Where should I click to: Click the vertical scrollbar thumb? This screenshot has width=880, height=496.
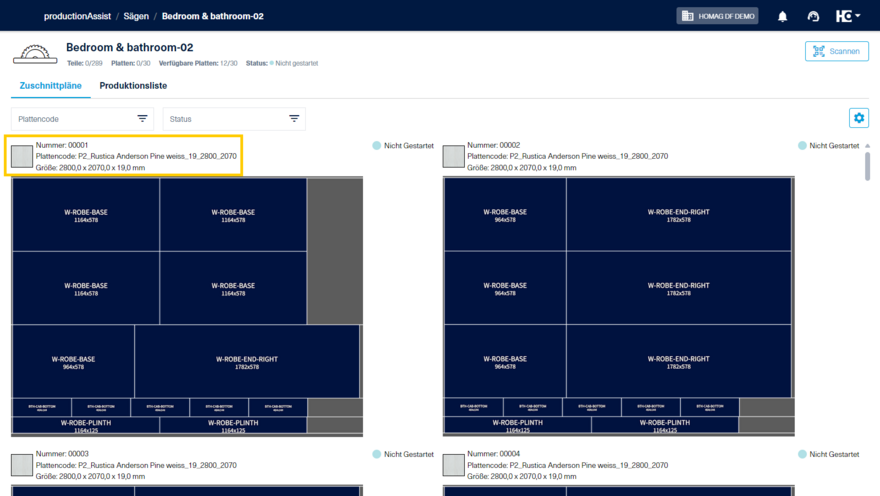[868, 167]
